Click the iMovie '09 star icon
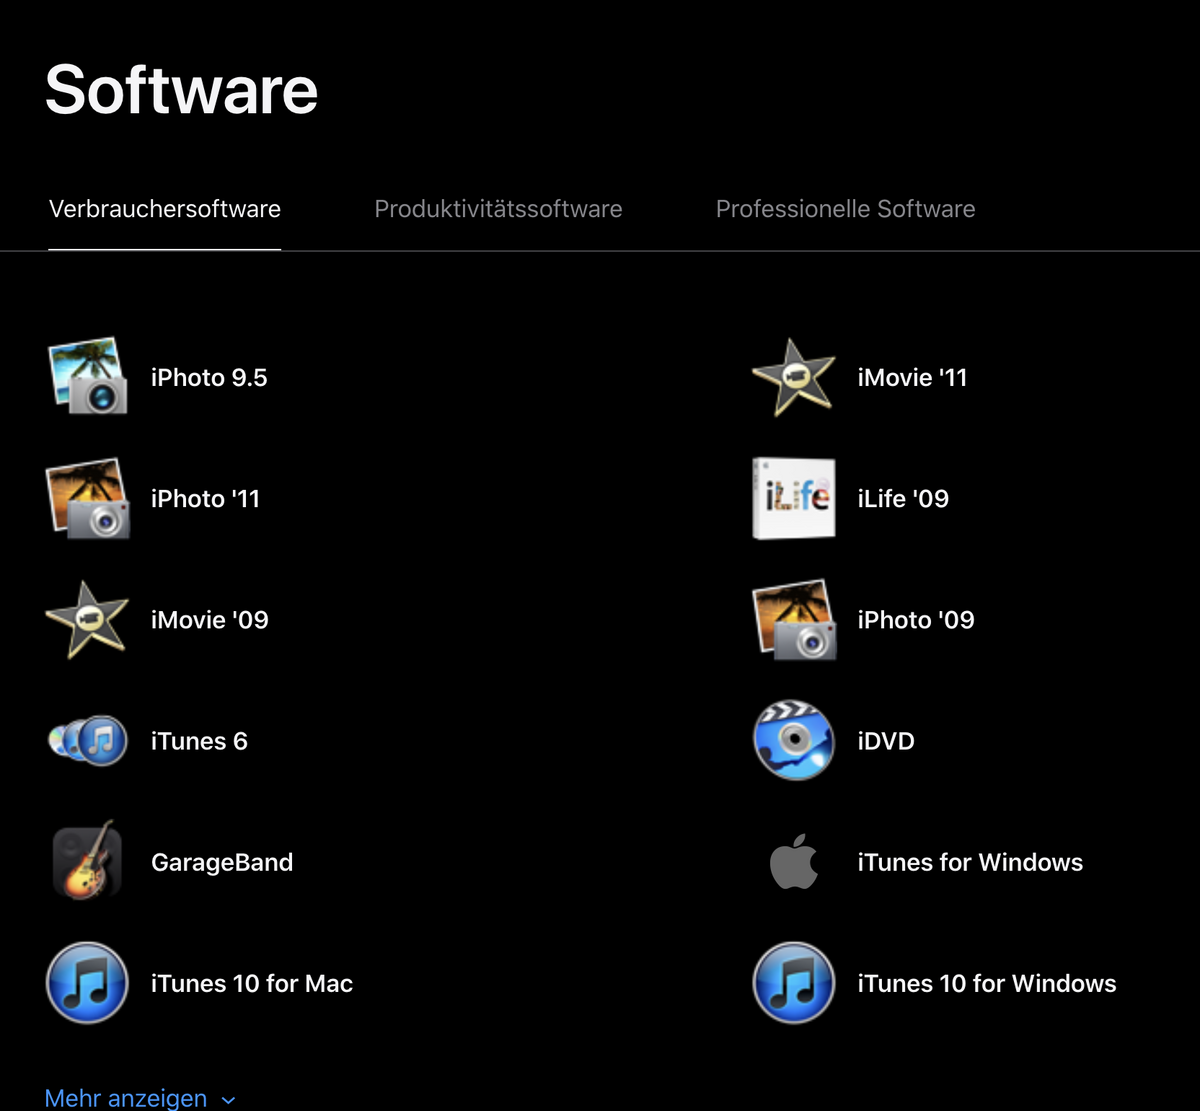The image size is (1200, 1111). 88,620
